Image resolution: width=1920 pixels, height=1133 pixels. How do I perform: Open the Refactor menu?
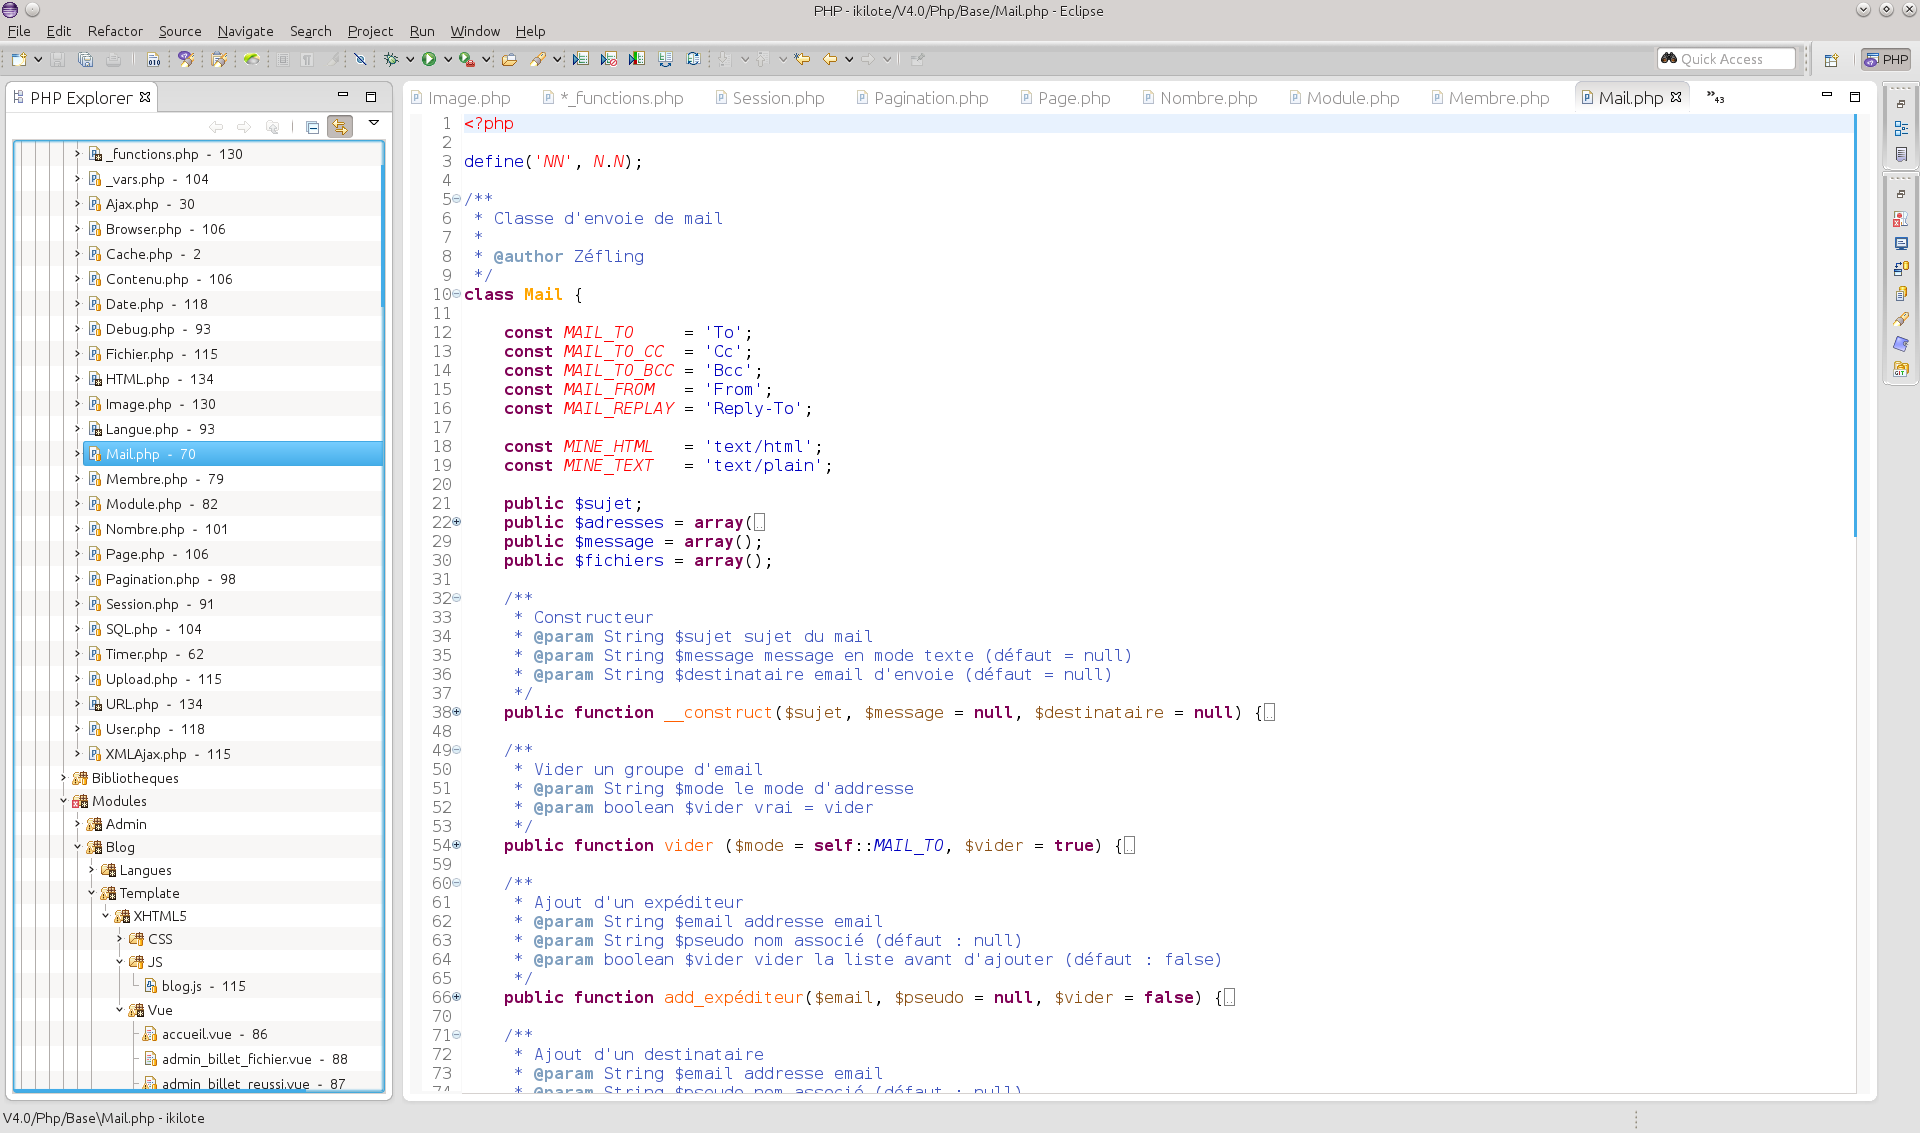coord(115,31)
